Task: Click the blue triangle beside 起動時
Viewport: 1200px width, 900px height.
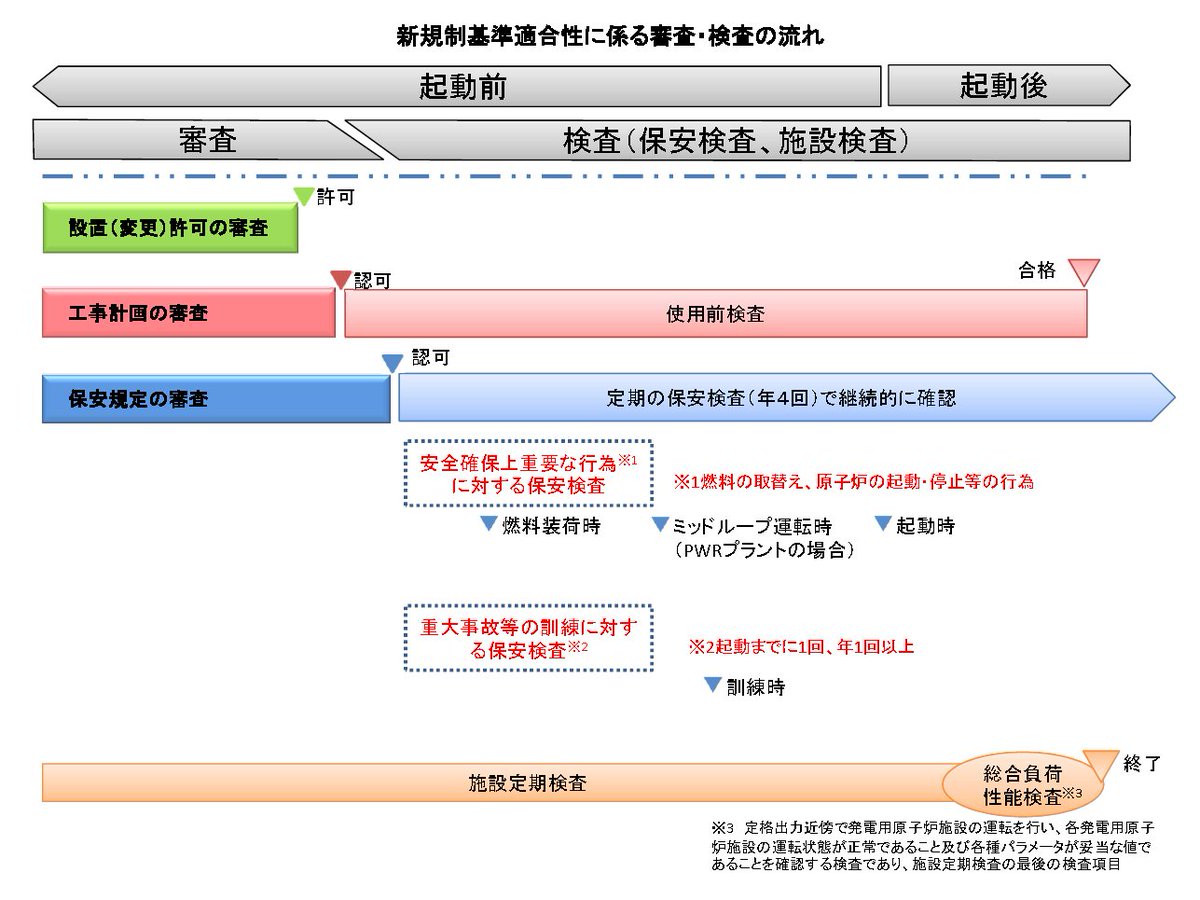Action: pos(883,523)
